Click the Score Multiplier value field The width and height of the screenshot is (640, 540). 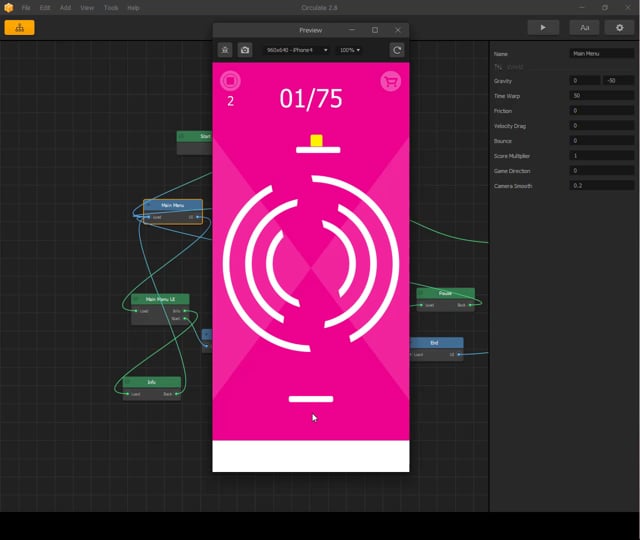[x=602, y=156]
